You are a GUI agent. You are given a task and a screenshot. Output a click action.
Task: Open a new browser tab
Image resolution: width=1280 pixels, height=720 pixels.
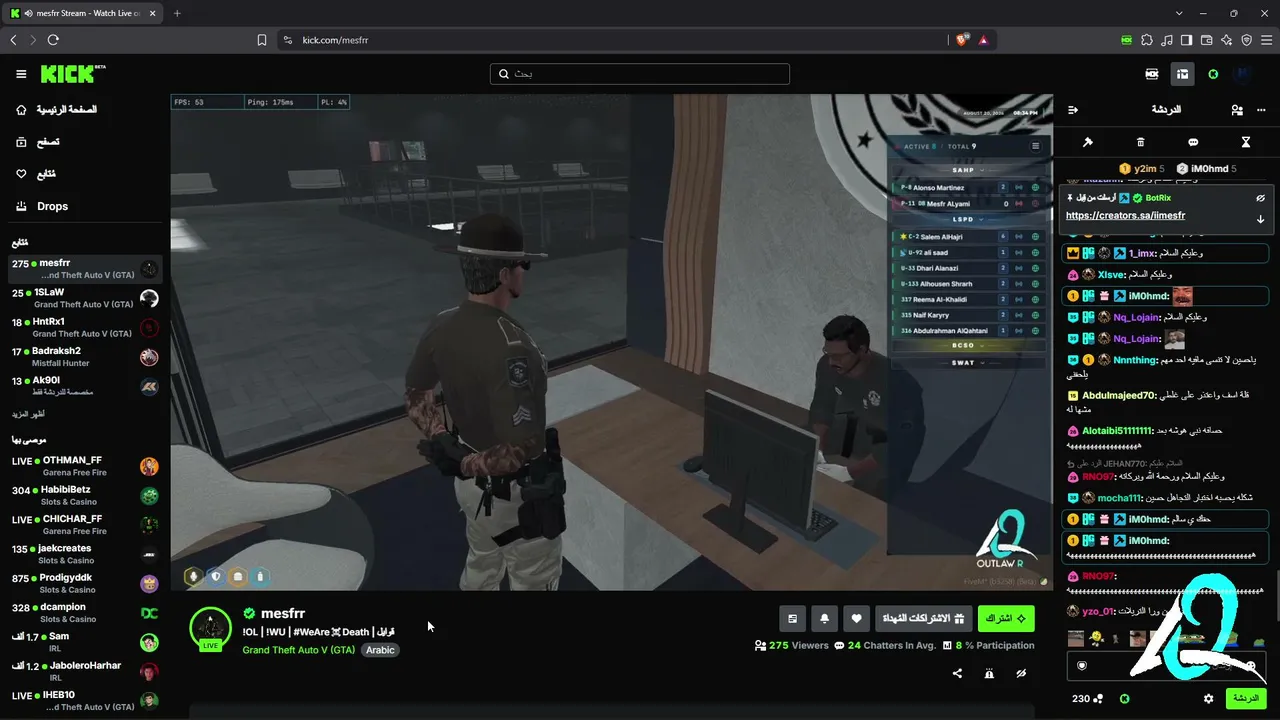[x=177, y=13]
